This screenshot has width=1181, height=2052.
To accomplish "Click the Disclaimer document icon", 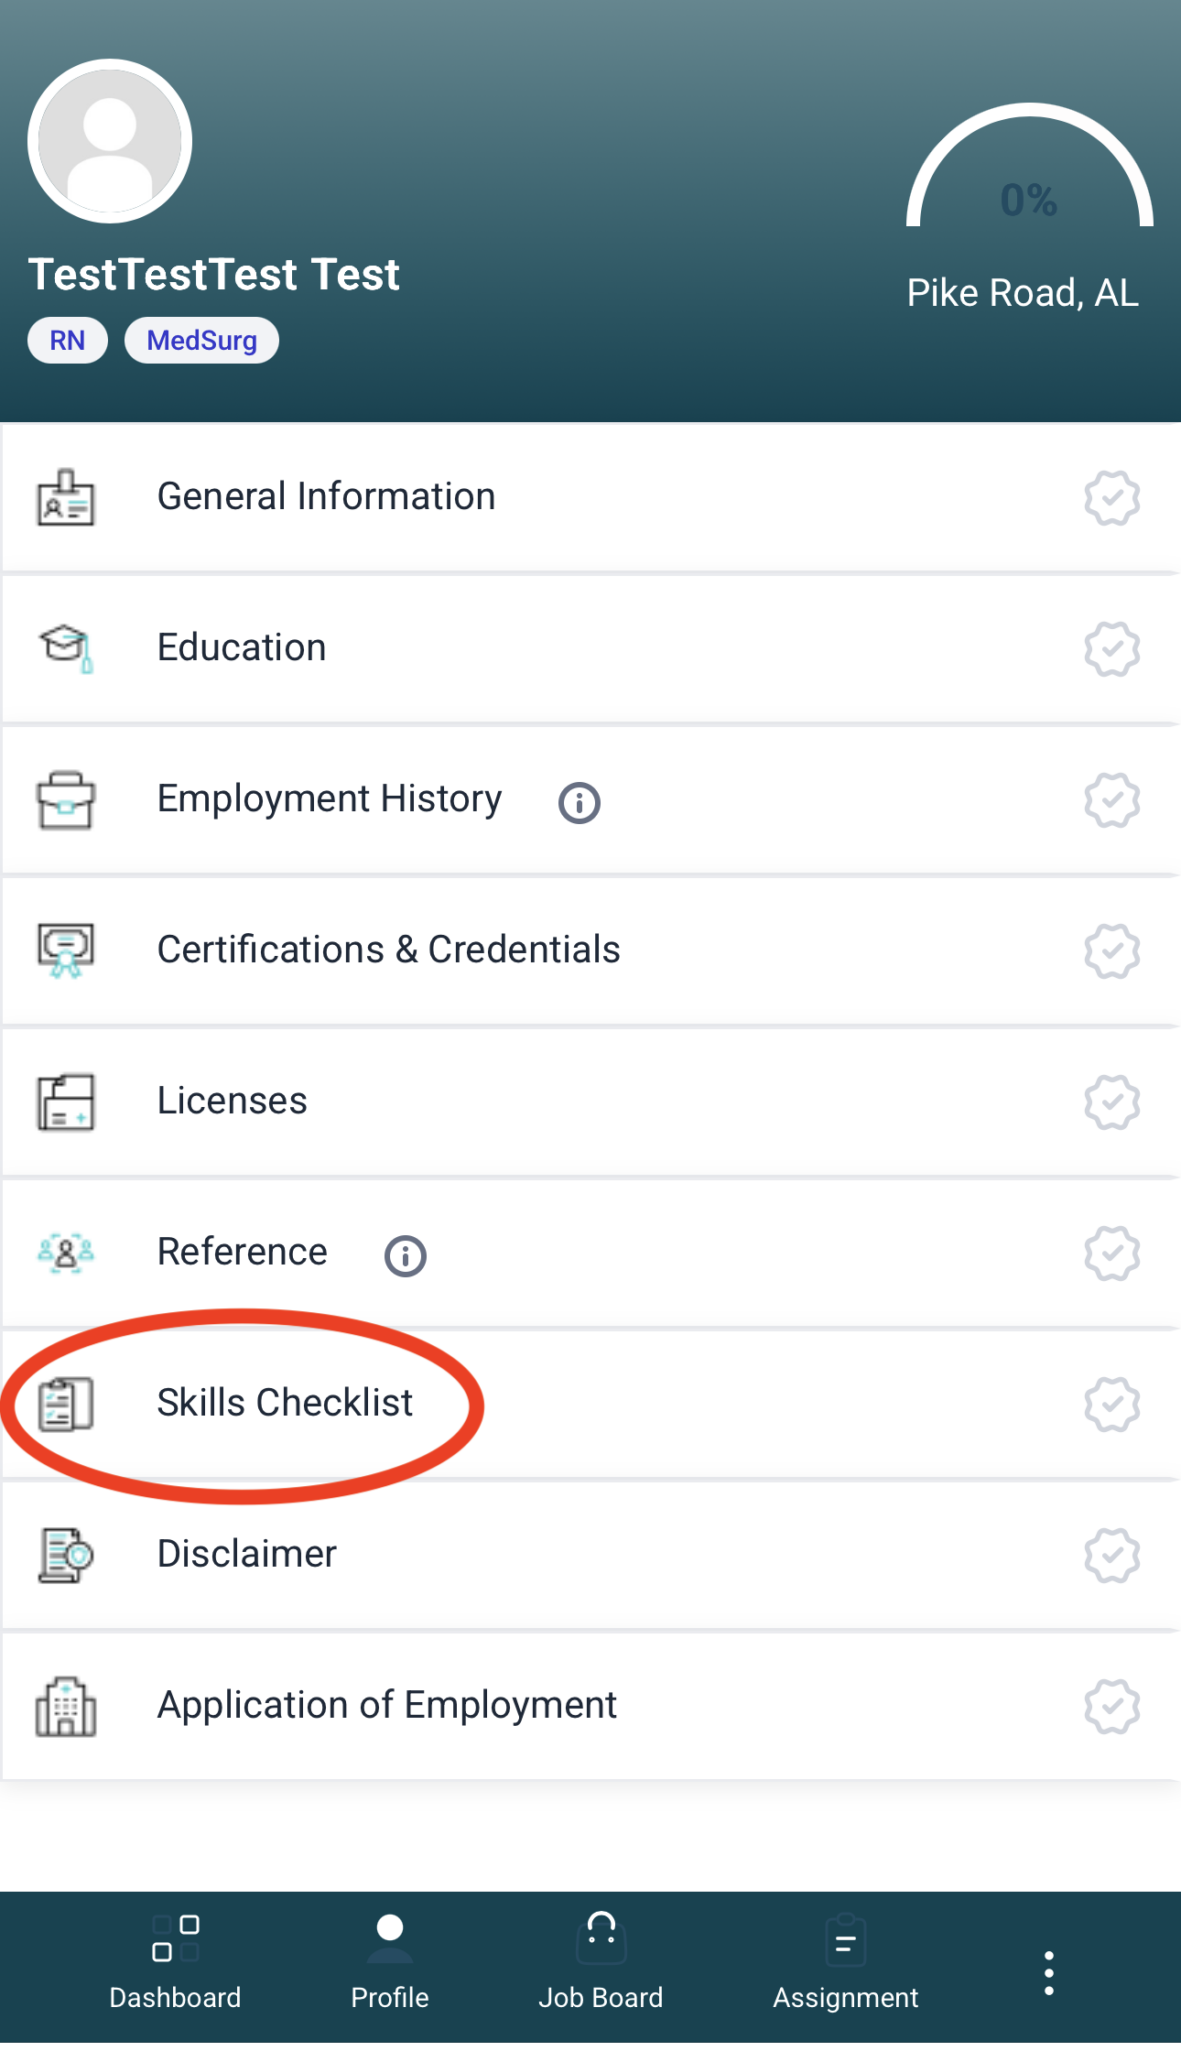I will (x=66, y=1555).
